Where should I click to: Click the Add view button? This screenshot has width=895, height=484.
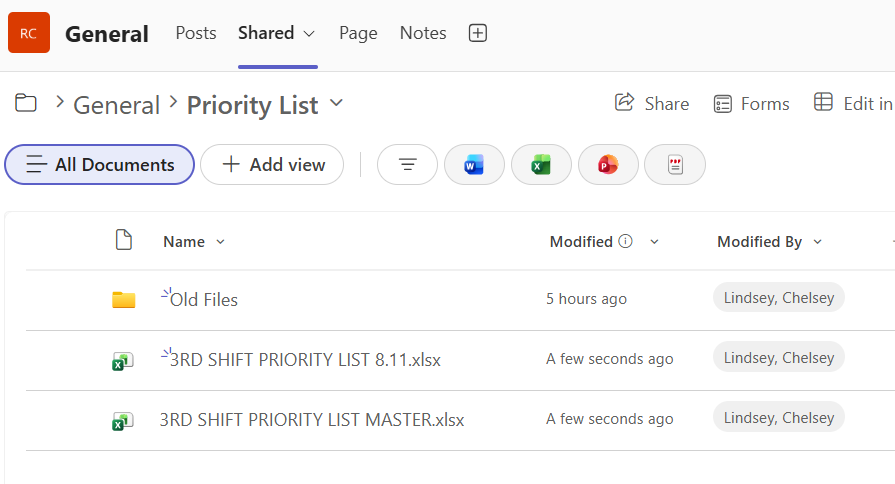[272, 164]
